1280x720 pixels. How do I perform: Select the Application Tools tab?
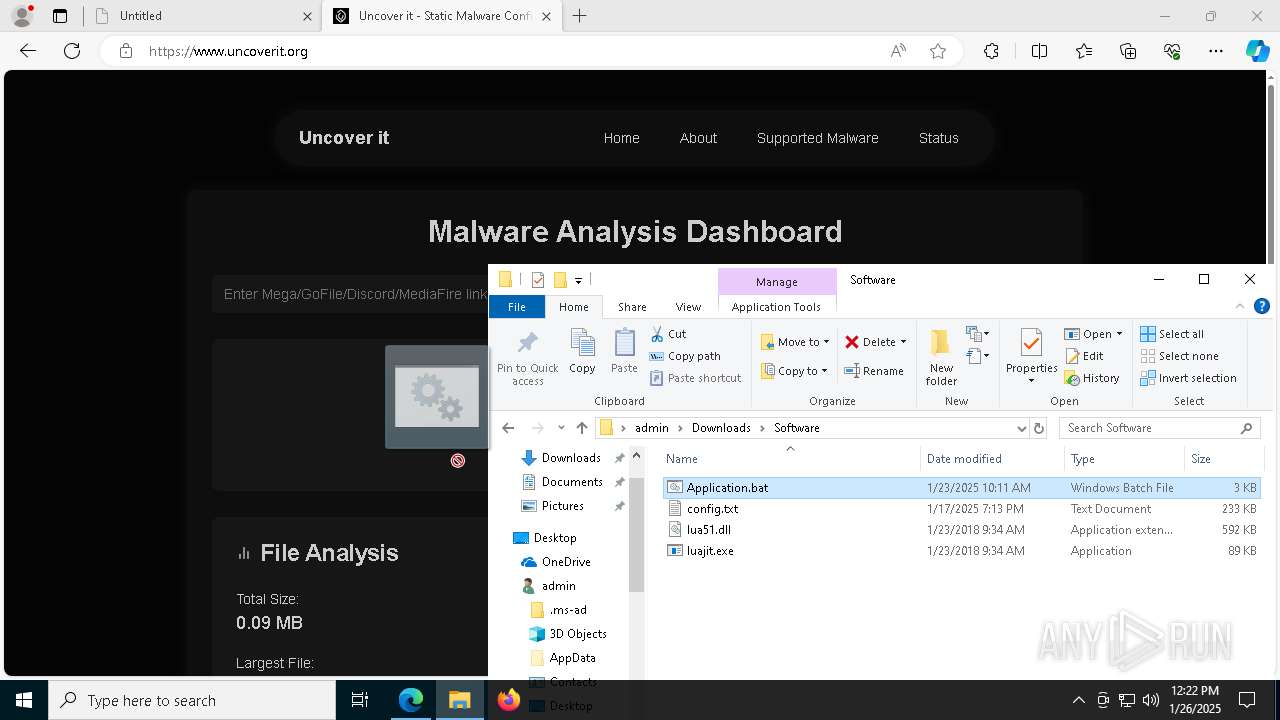pos(776,307)
